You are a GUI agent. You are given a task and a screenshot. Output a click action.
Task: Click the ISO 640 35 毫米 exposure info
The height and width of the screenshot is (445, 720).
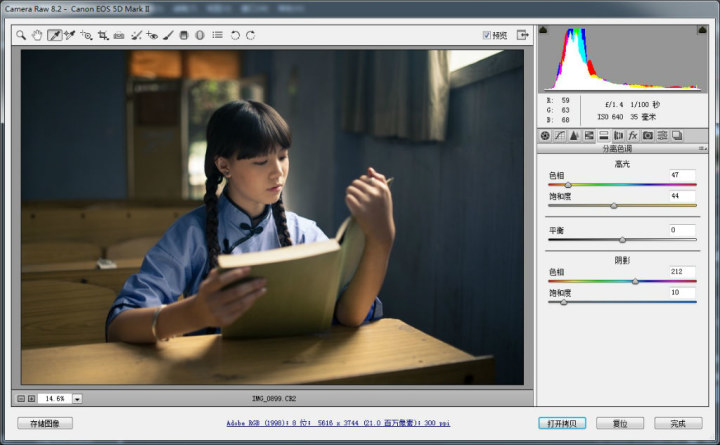[x=626, y=117]
